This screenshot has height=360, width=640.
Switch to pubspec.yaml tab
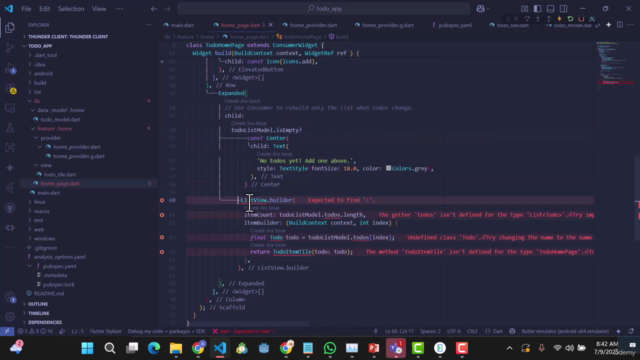coord(455,25)
